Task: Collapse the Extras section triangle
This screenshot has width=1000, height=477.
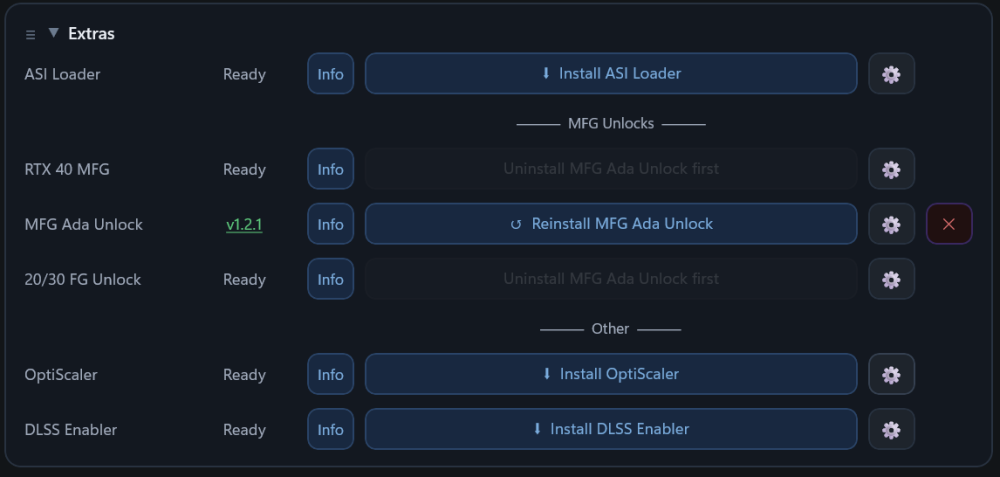Action: click(54, 33)
